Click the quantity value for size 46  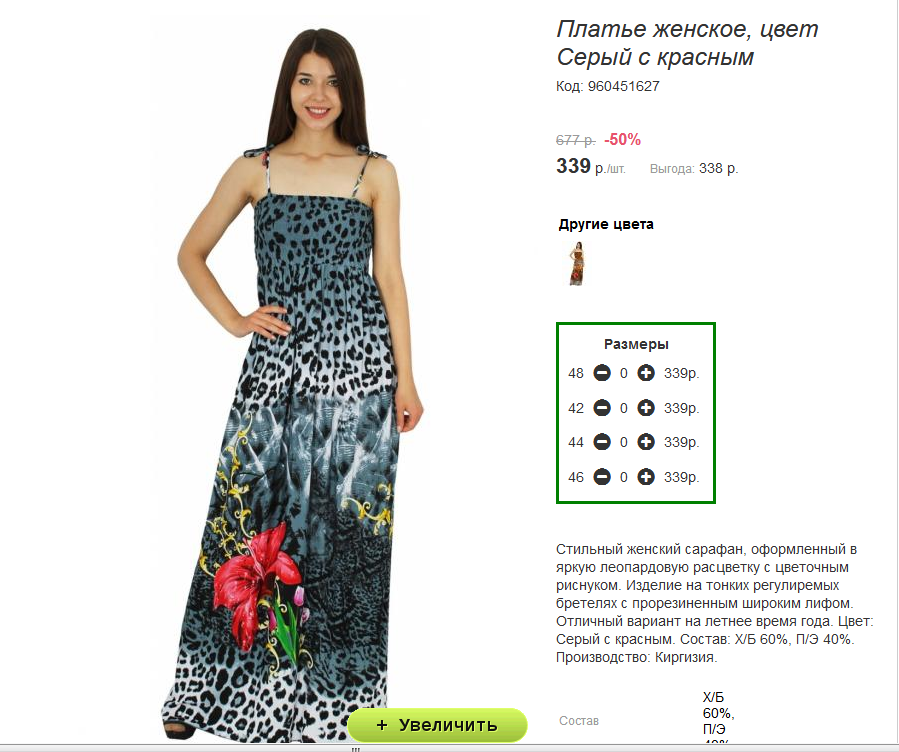(624, 477)
